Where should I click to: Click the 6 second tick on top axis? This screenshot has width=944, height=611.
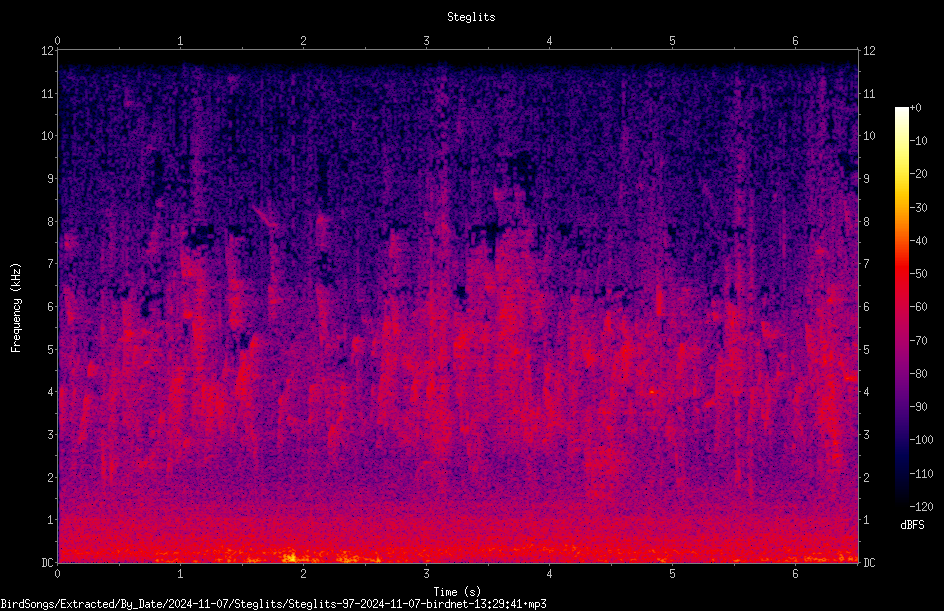point(795,40)
